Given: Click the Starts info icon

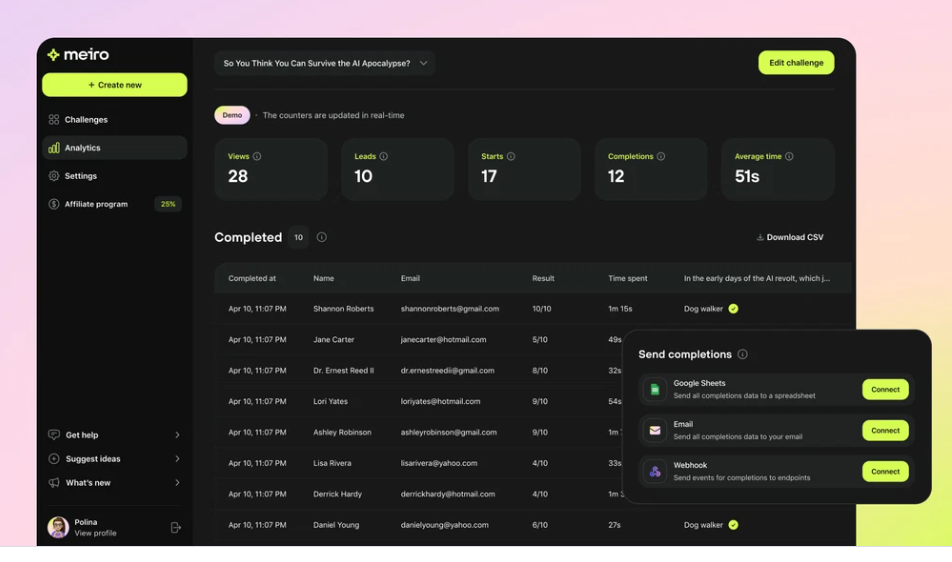Looking at the screenshot, I should point(511,157).
